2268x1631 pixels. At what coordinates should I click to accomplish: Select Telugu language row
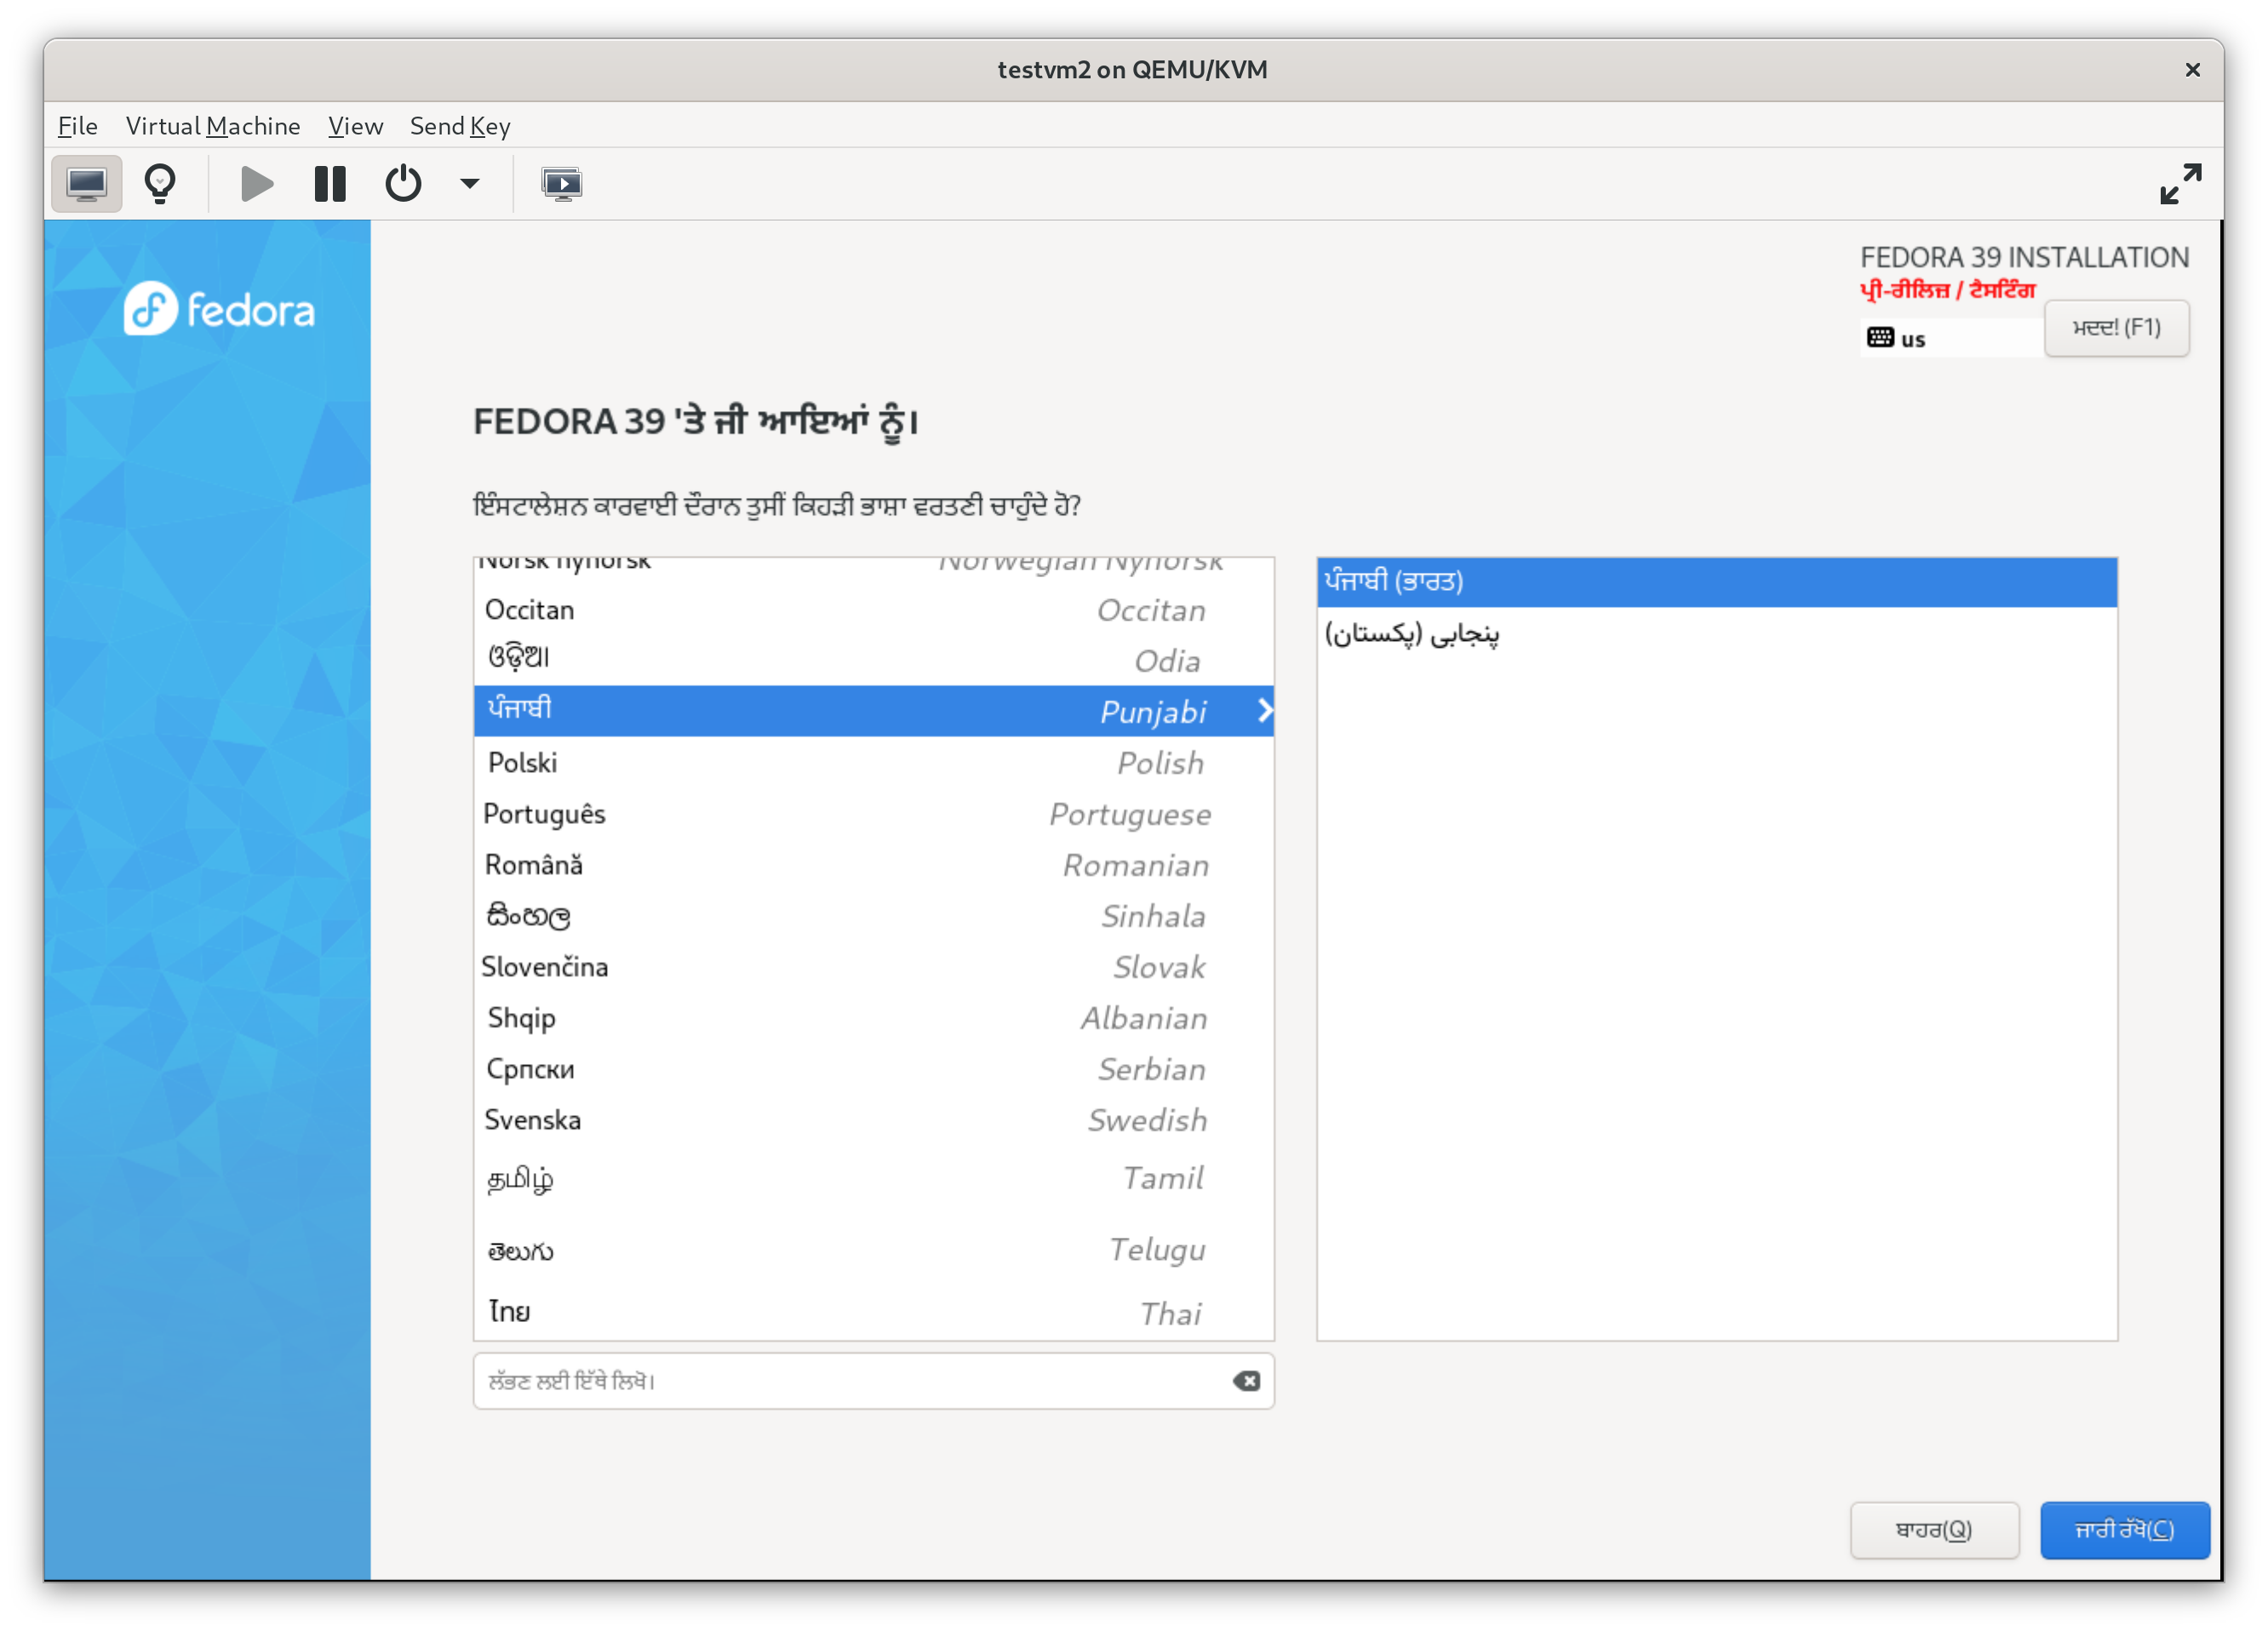coord(874,1250)
